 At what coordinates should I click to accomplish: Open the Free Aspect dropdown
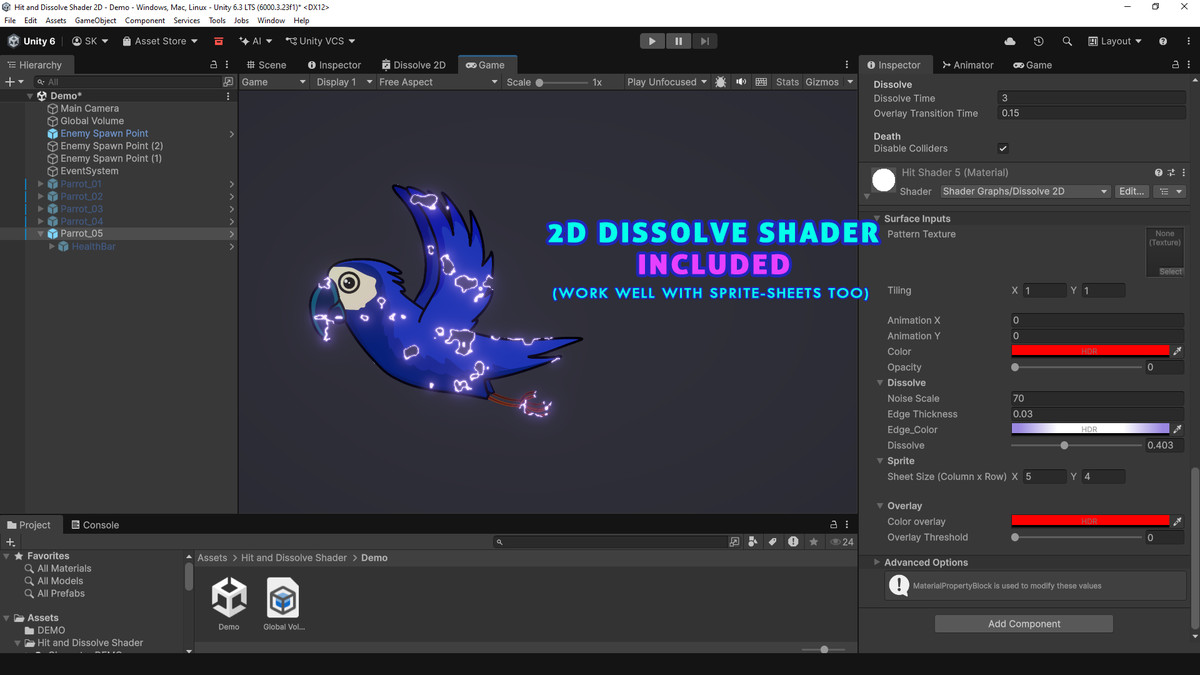(x=438, y=82)
